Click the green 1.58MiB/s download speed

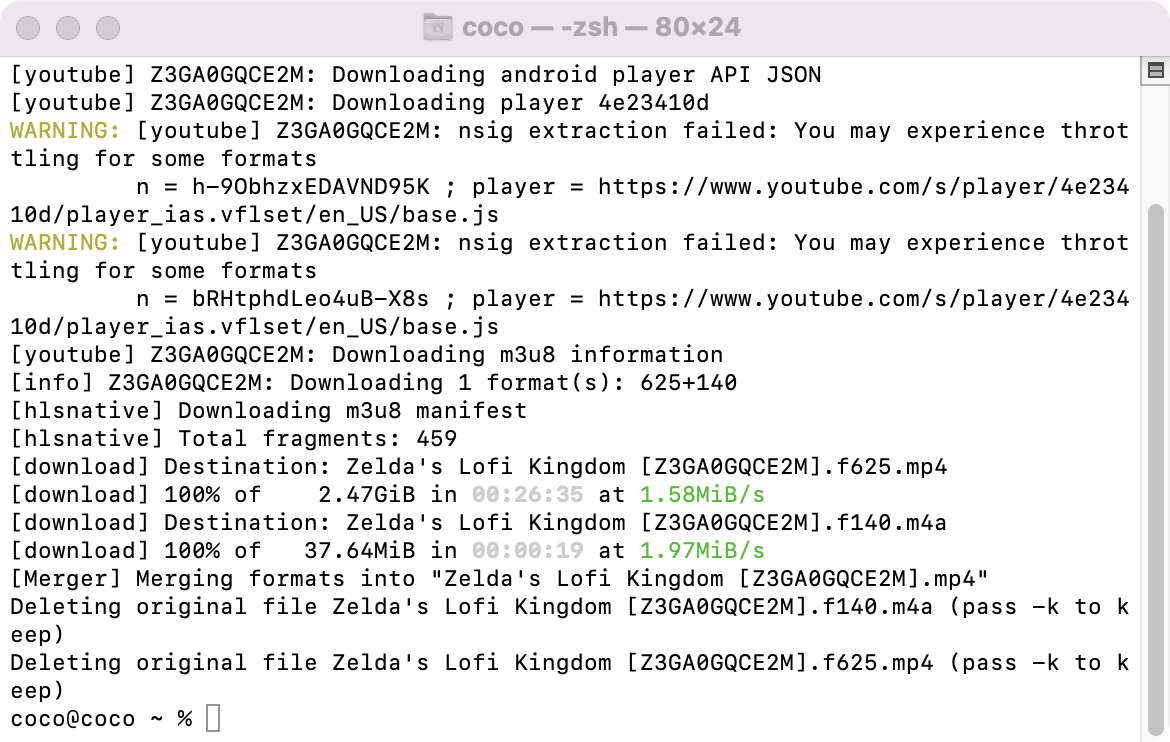702,495
